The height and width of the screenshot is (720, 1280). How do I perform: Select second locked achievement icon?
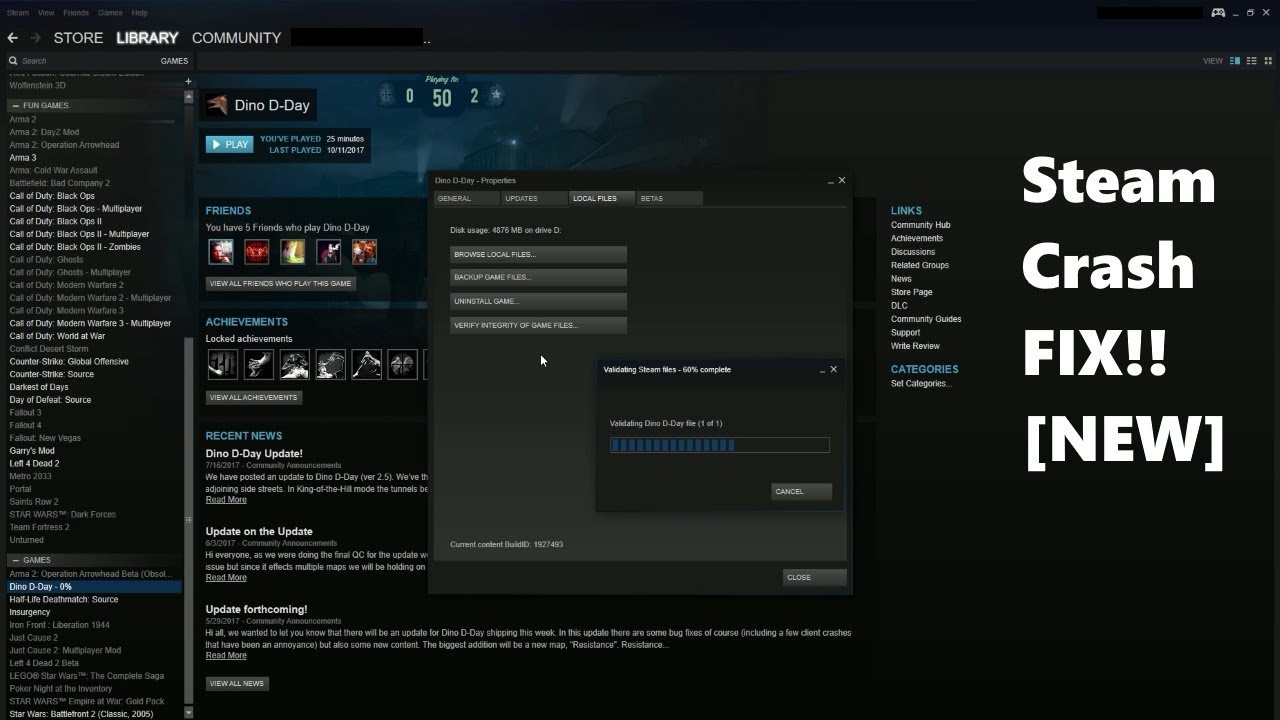click(258, 364)
